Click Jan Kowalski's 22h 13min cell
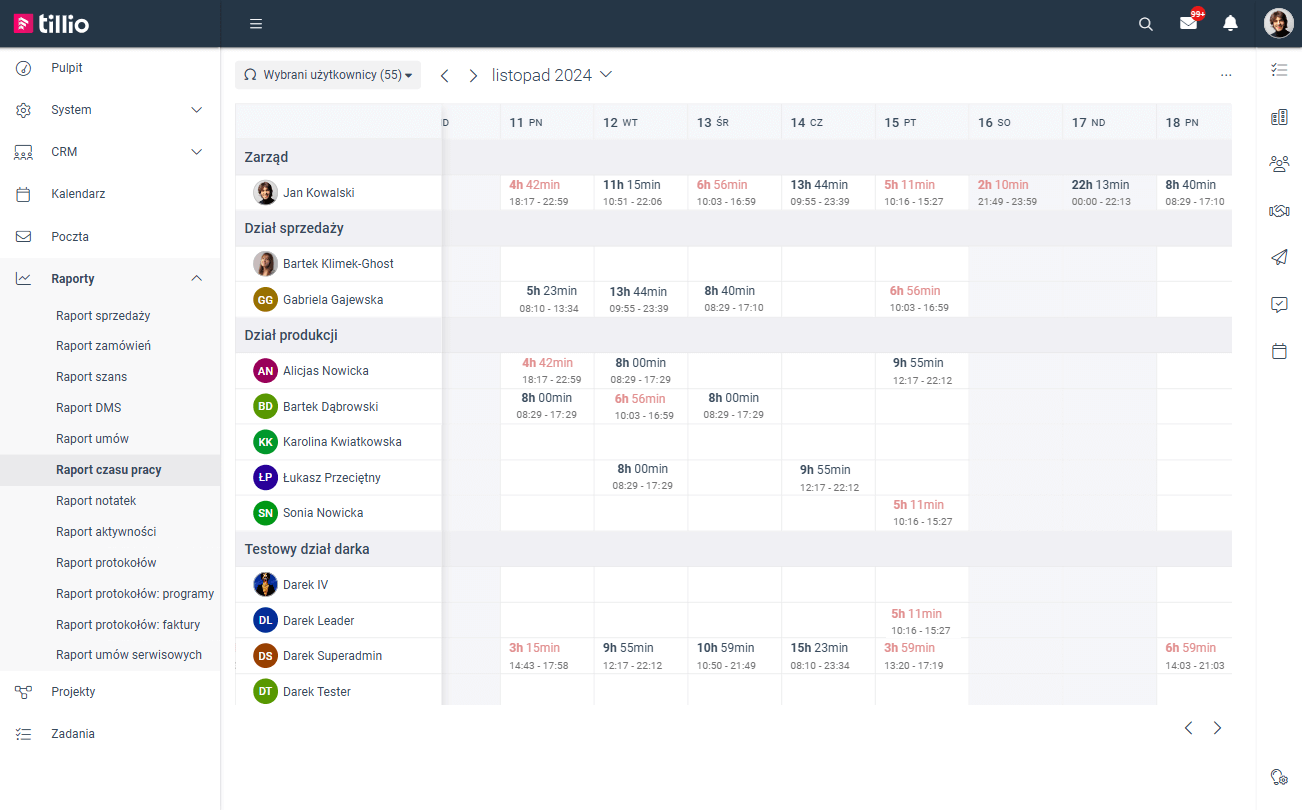 tap(1108, 193)
